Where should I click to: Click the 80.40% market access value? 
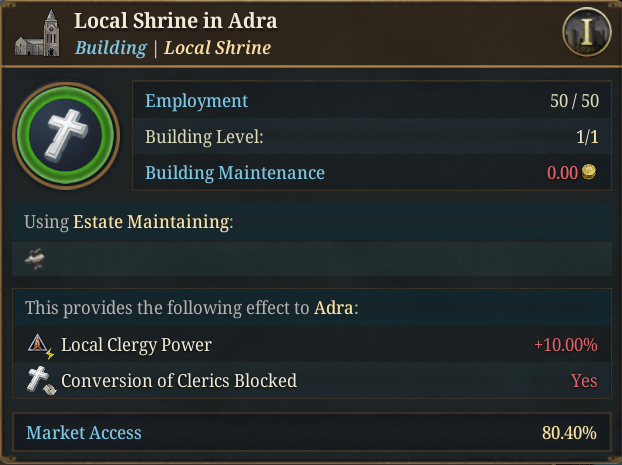(x=569, y=433)
